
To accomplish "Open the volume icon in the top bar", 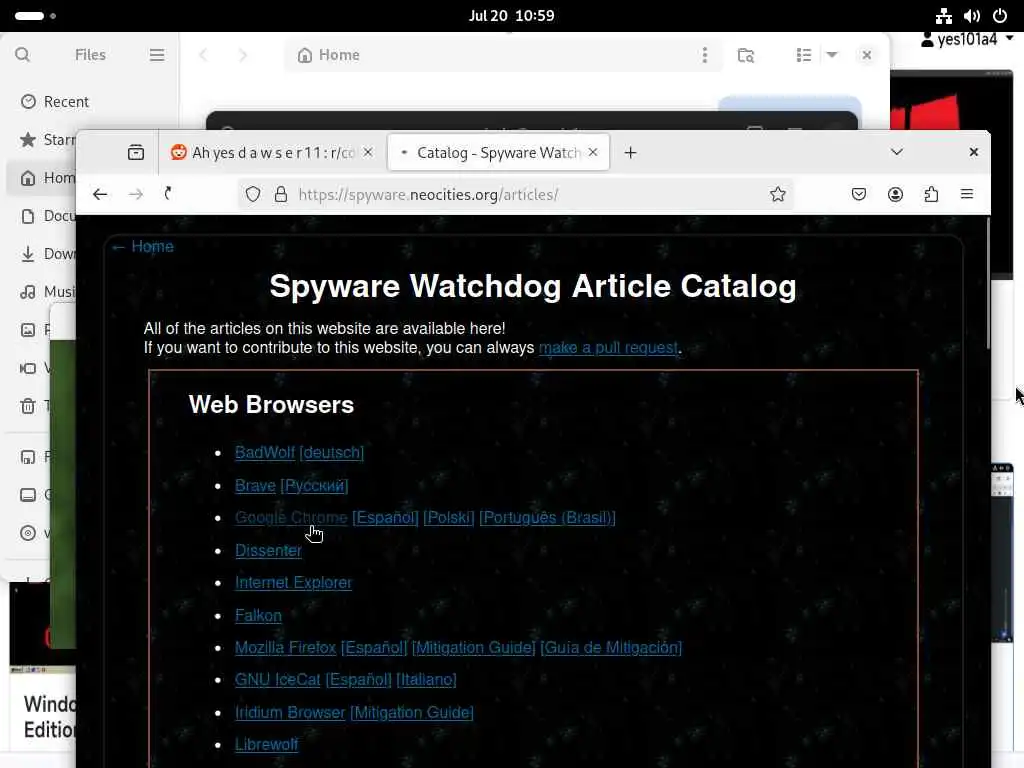I will coord(972,16).
